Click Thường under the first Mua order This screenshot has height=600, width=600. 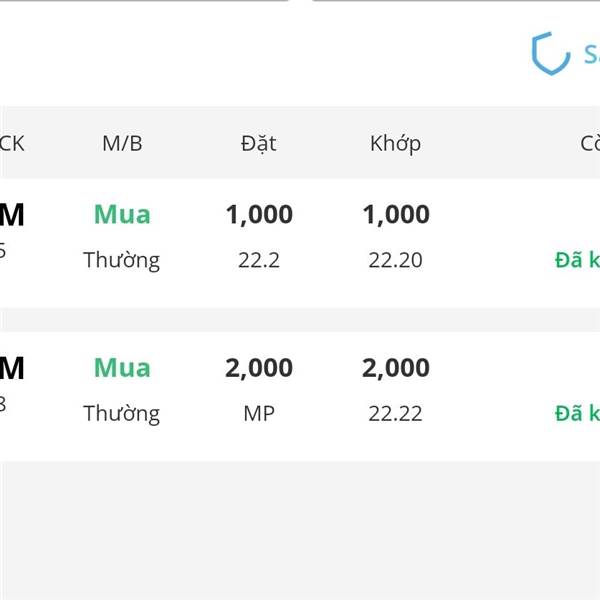[x=122, y=261]
